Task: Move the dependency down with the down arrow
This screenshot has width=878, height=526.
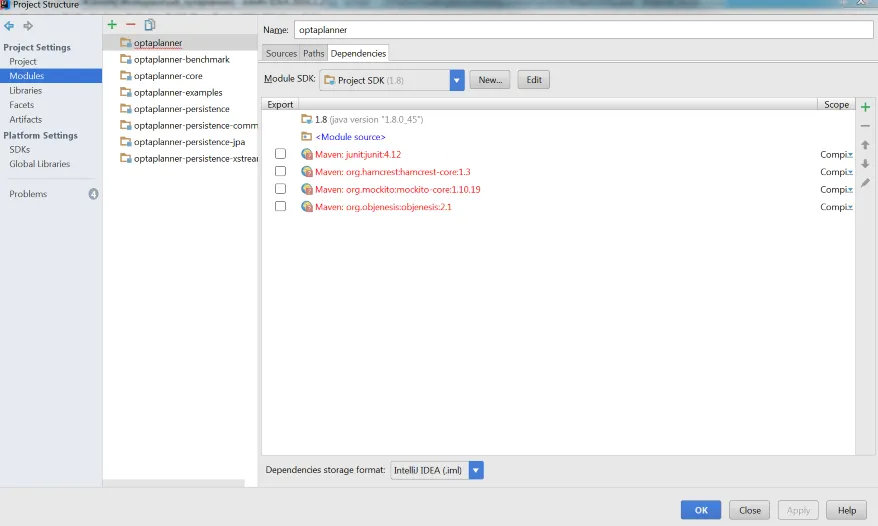Action: click(x=865, y=164)
